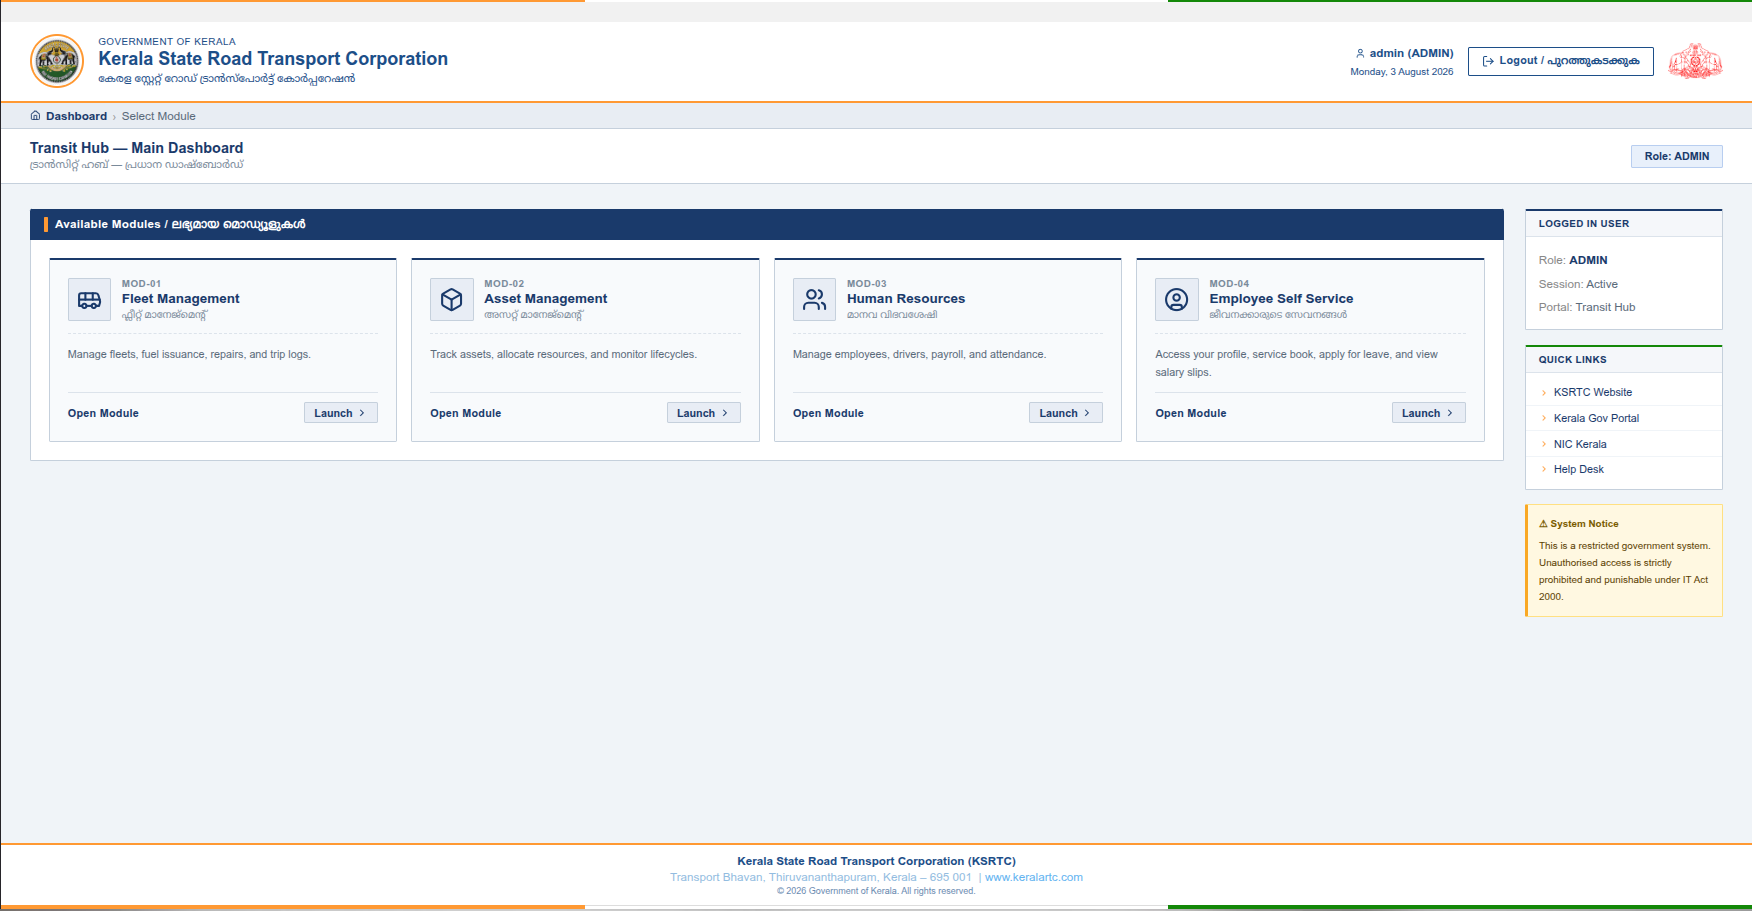Image resolution: width=1752 pixels, height=911 pixels.
Task: Launch the Fleet Management module
Action: [340, 413]
